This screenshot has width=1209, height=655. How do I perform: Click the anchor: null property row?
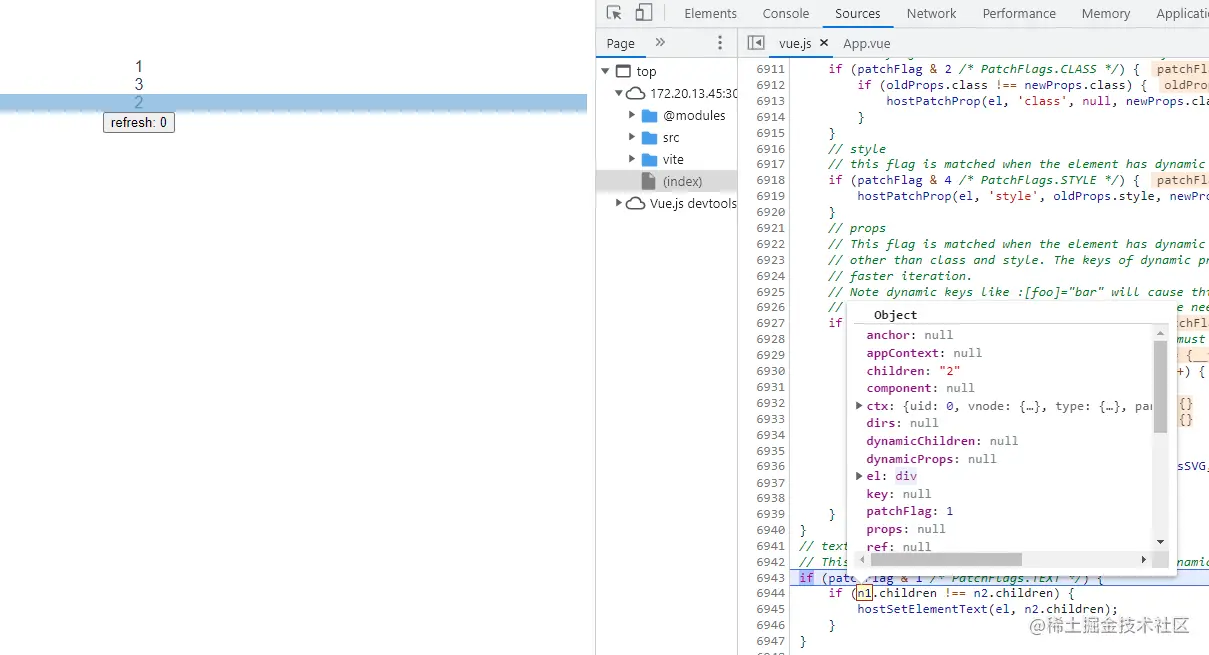tap(910, 335)
